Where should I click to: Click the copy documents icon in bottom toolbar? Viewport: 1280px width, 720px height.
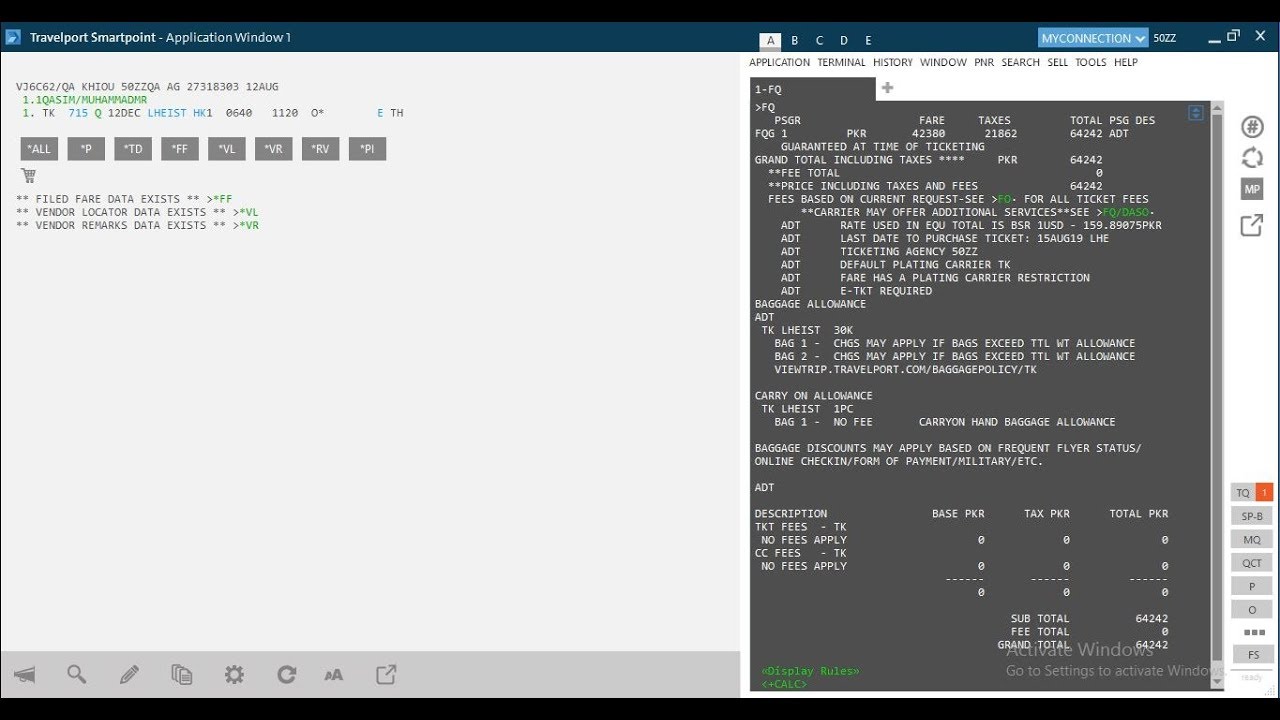181,675
